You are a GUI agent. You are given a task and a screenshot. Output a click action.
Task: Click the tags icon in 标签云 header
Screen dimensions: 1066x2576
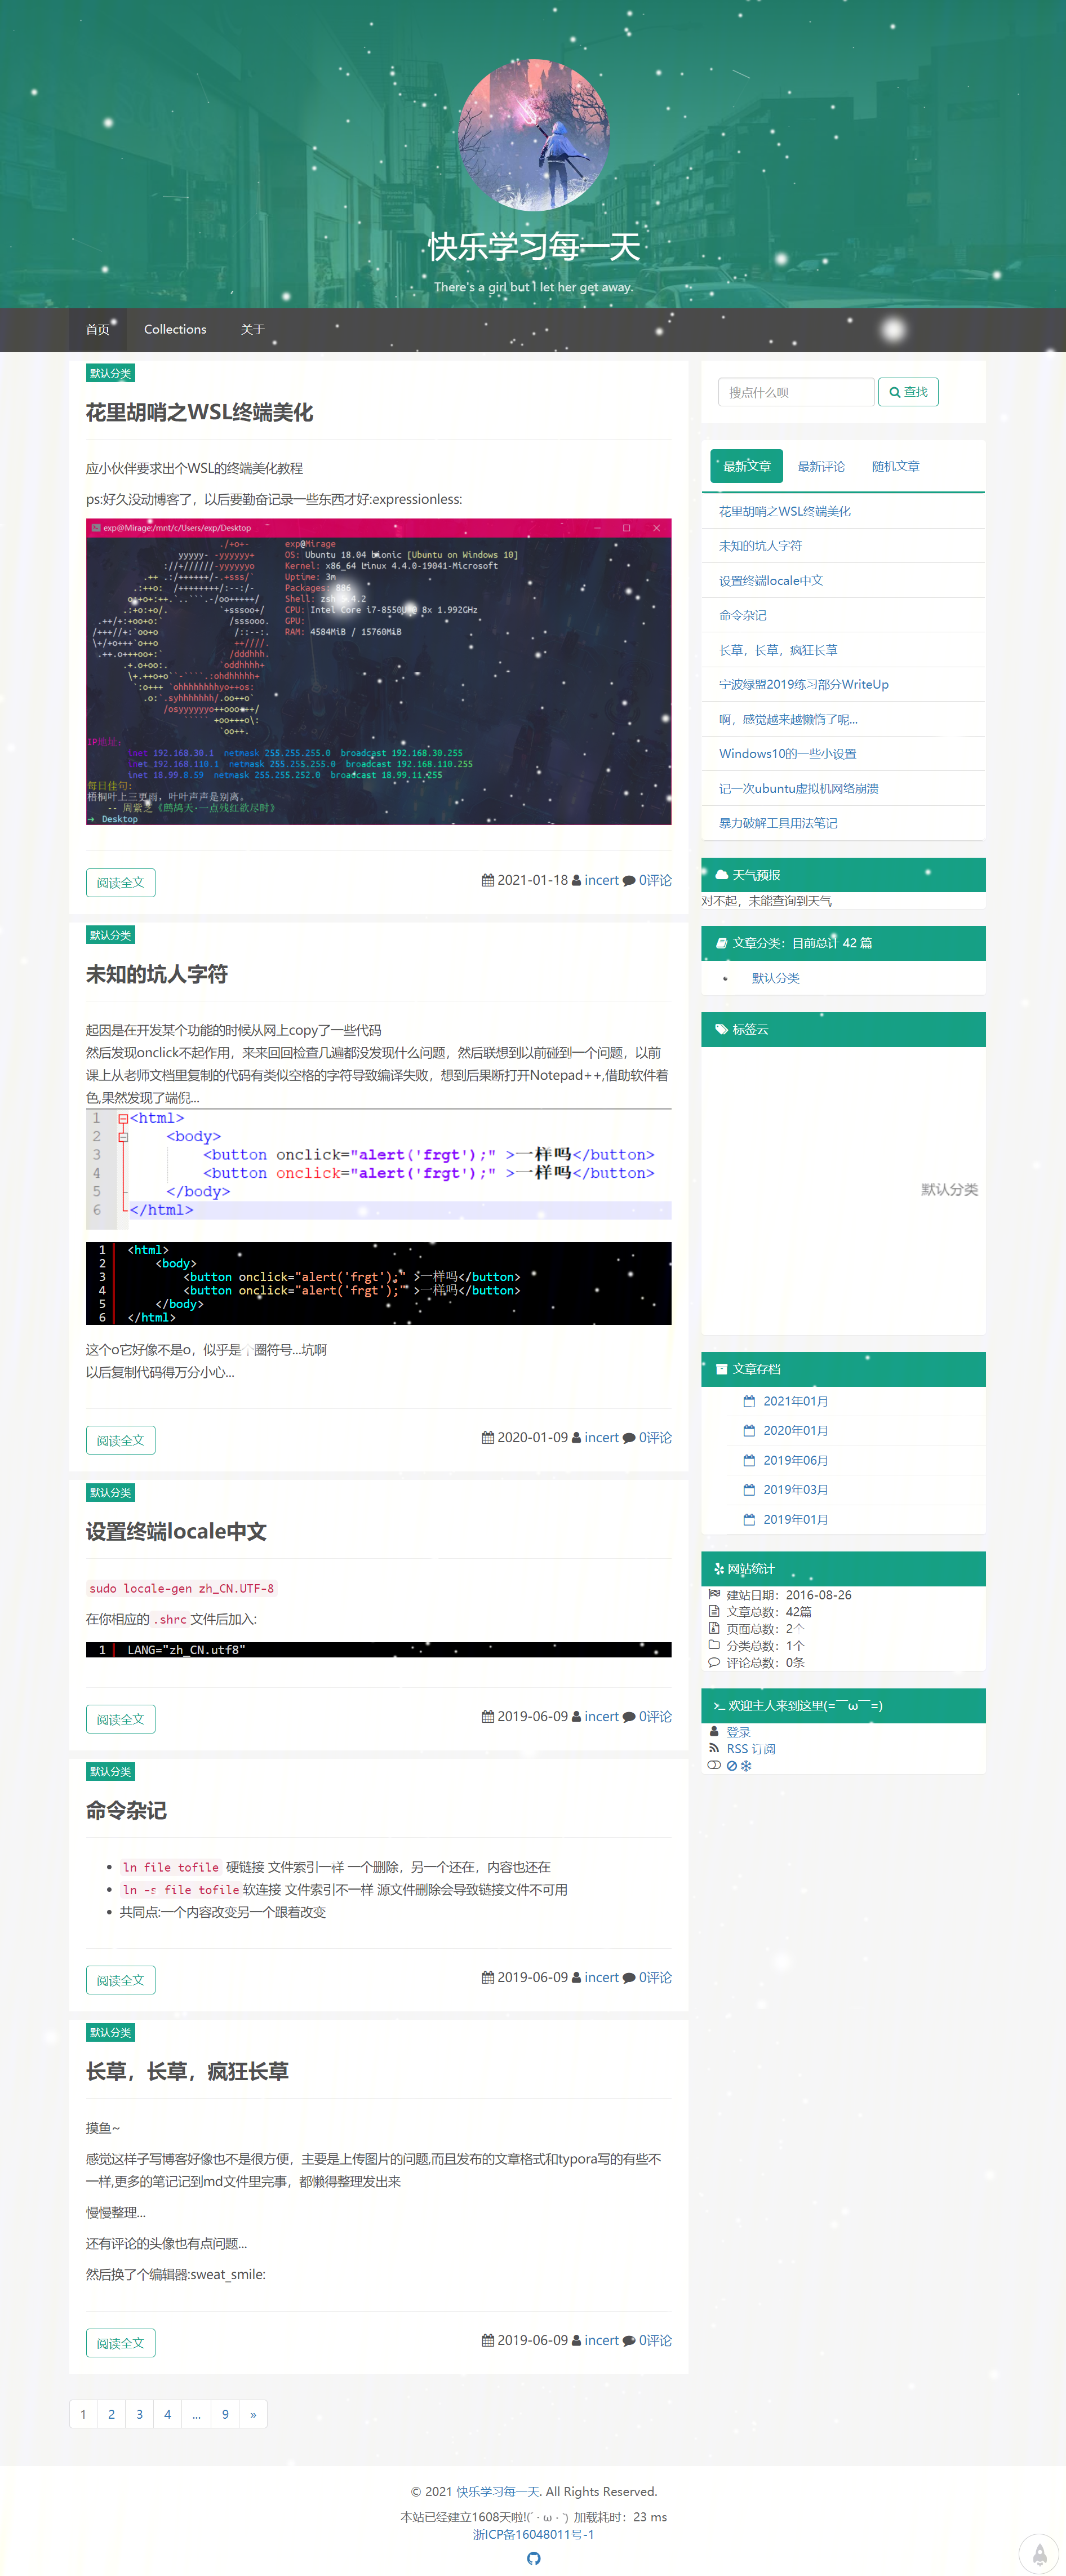tap(722, 1029)
